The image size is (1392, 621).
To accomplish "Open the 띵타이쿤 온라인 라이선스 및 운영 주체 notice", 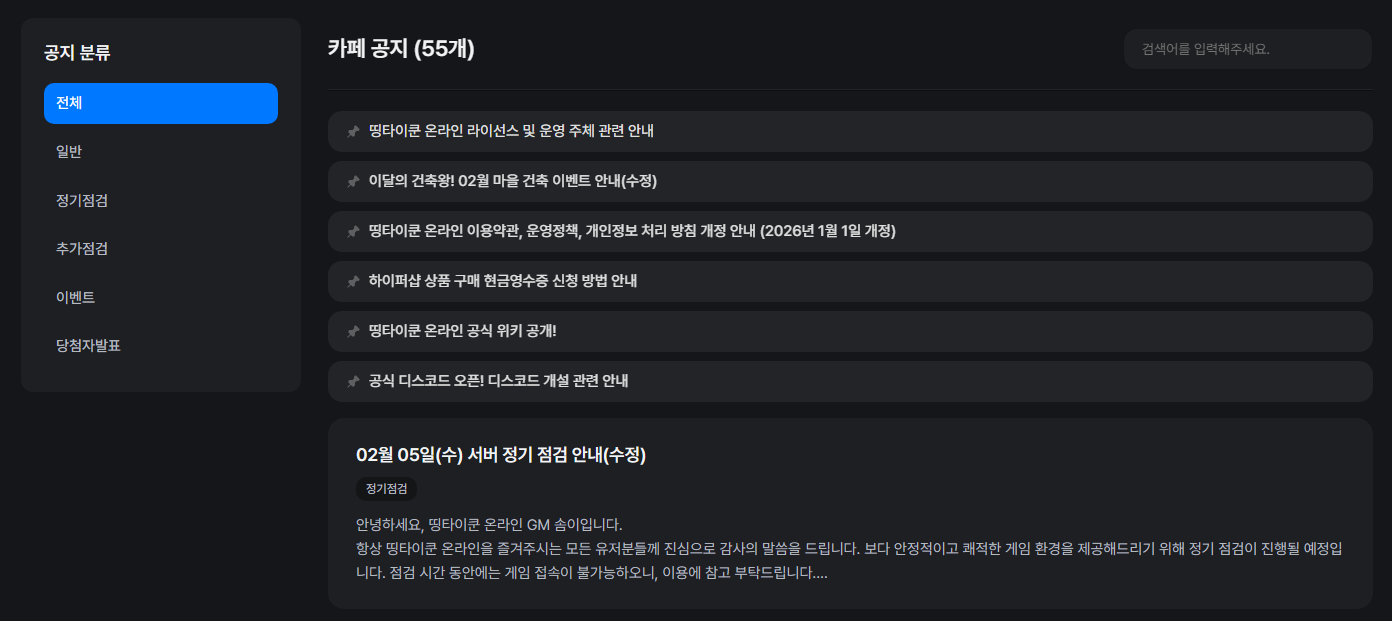I will coord(511,131).
